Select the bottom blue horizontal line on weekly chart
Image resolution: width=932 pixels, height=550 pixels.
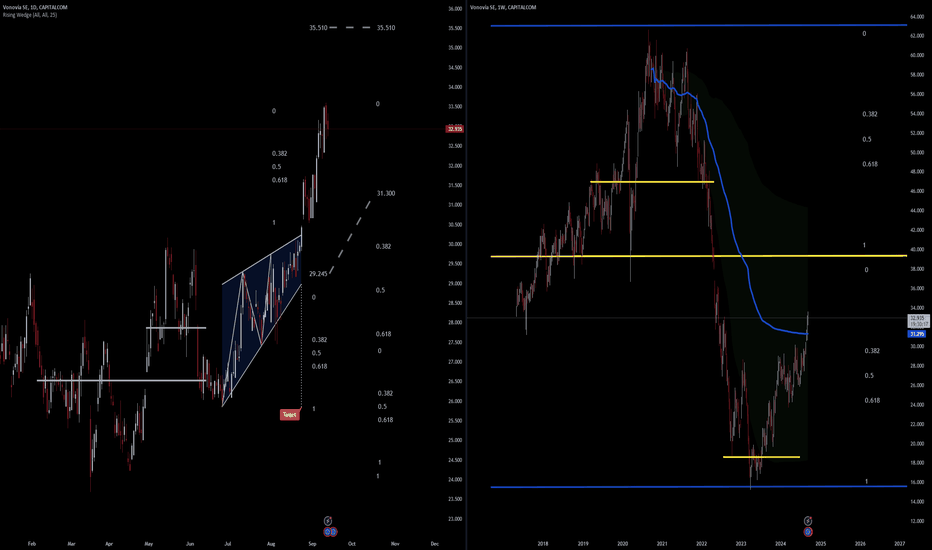[x=699, y=487]
